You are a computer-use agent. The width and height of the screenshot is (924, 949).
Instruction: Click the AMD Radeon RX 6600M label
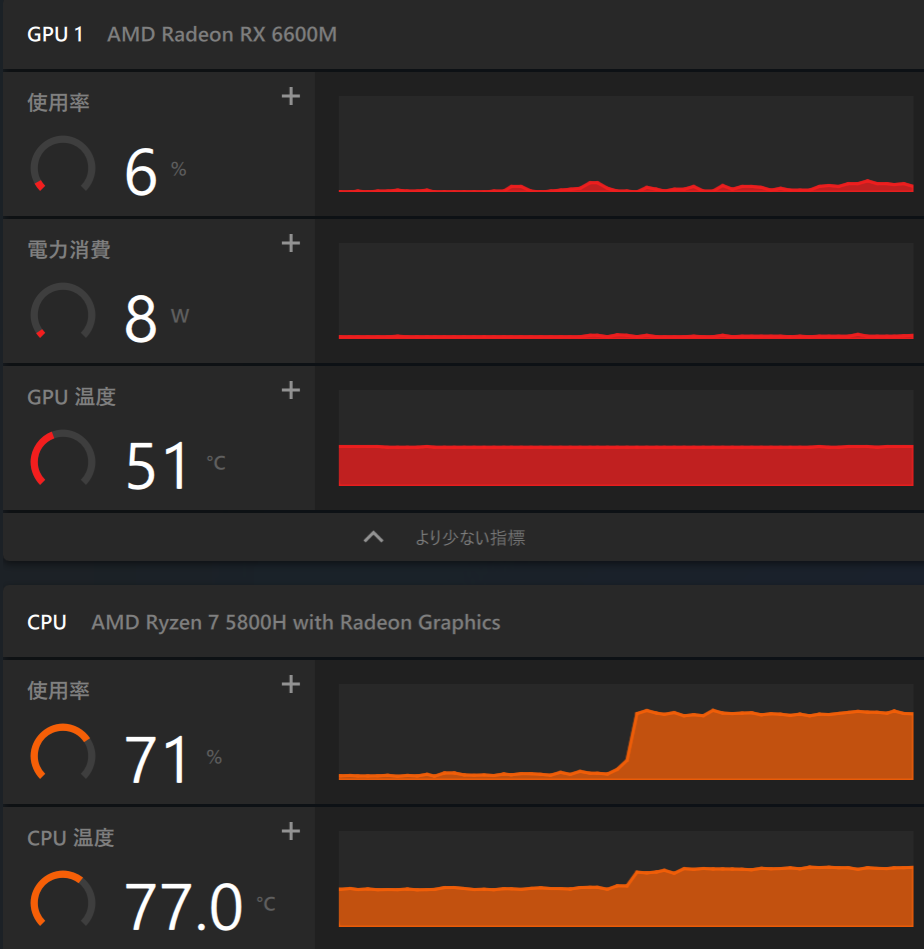coord(220,34)
